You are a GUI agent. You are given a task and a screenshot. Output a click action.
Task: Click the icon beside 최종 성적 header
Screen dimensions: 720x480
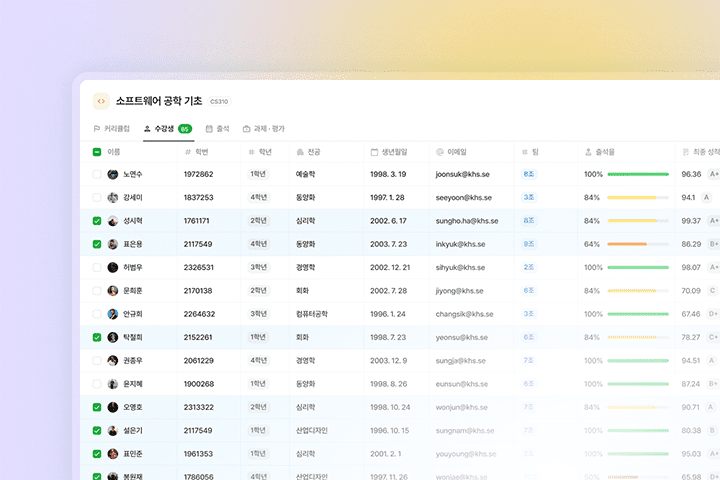[x=686, y=152]
